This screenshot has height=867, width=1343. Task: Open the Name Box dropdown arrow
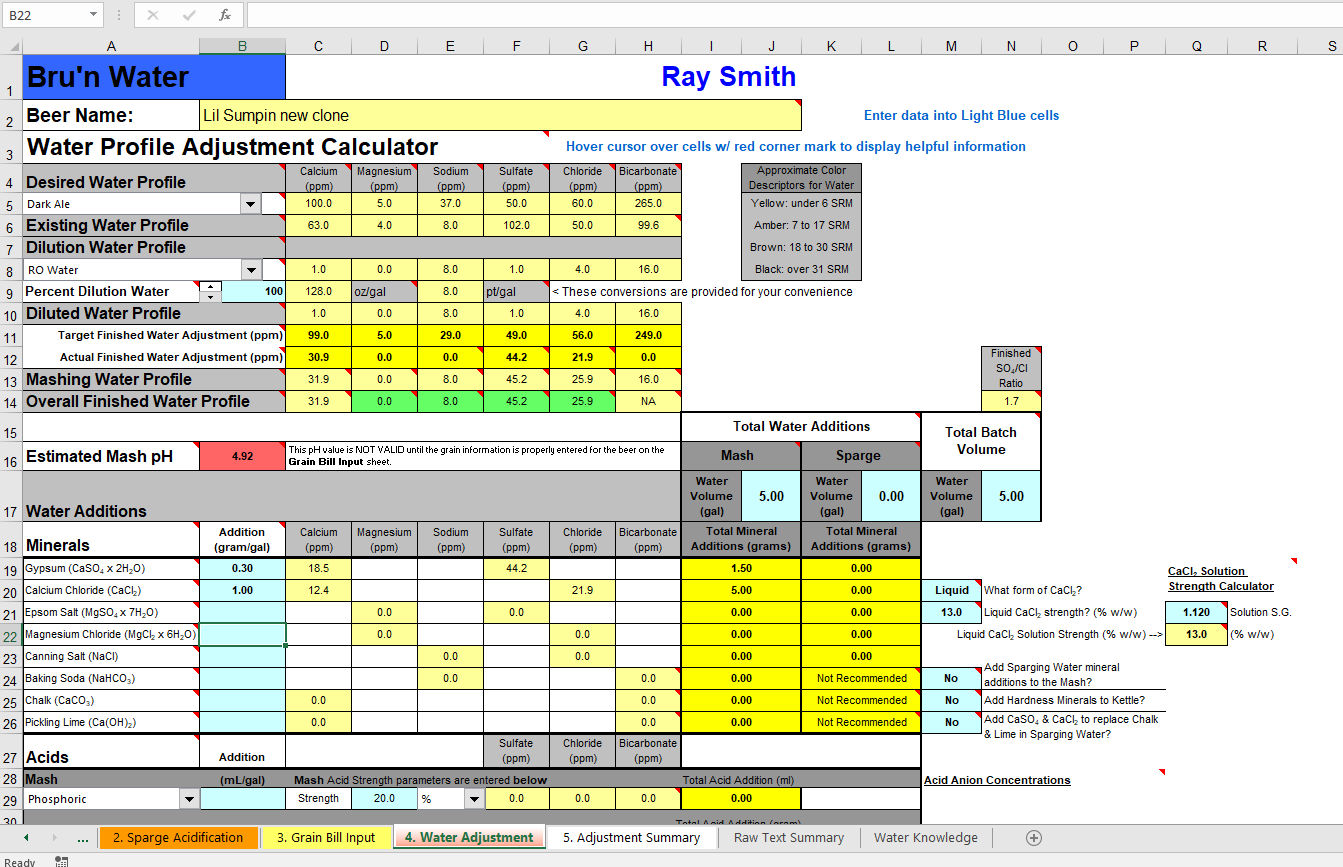coord(94,15)
